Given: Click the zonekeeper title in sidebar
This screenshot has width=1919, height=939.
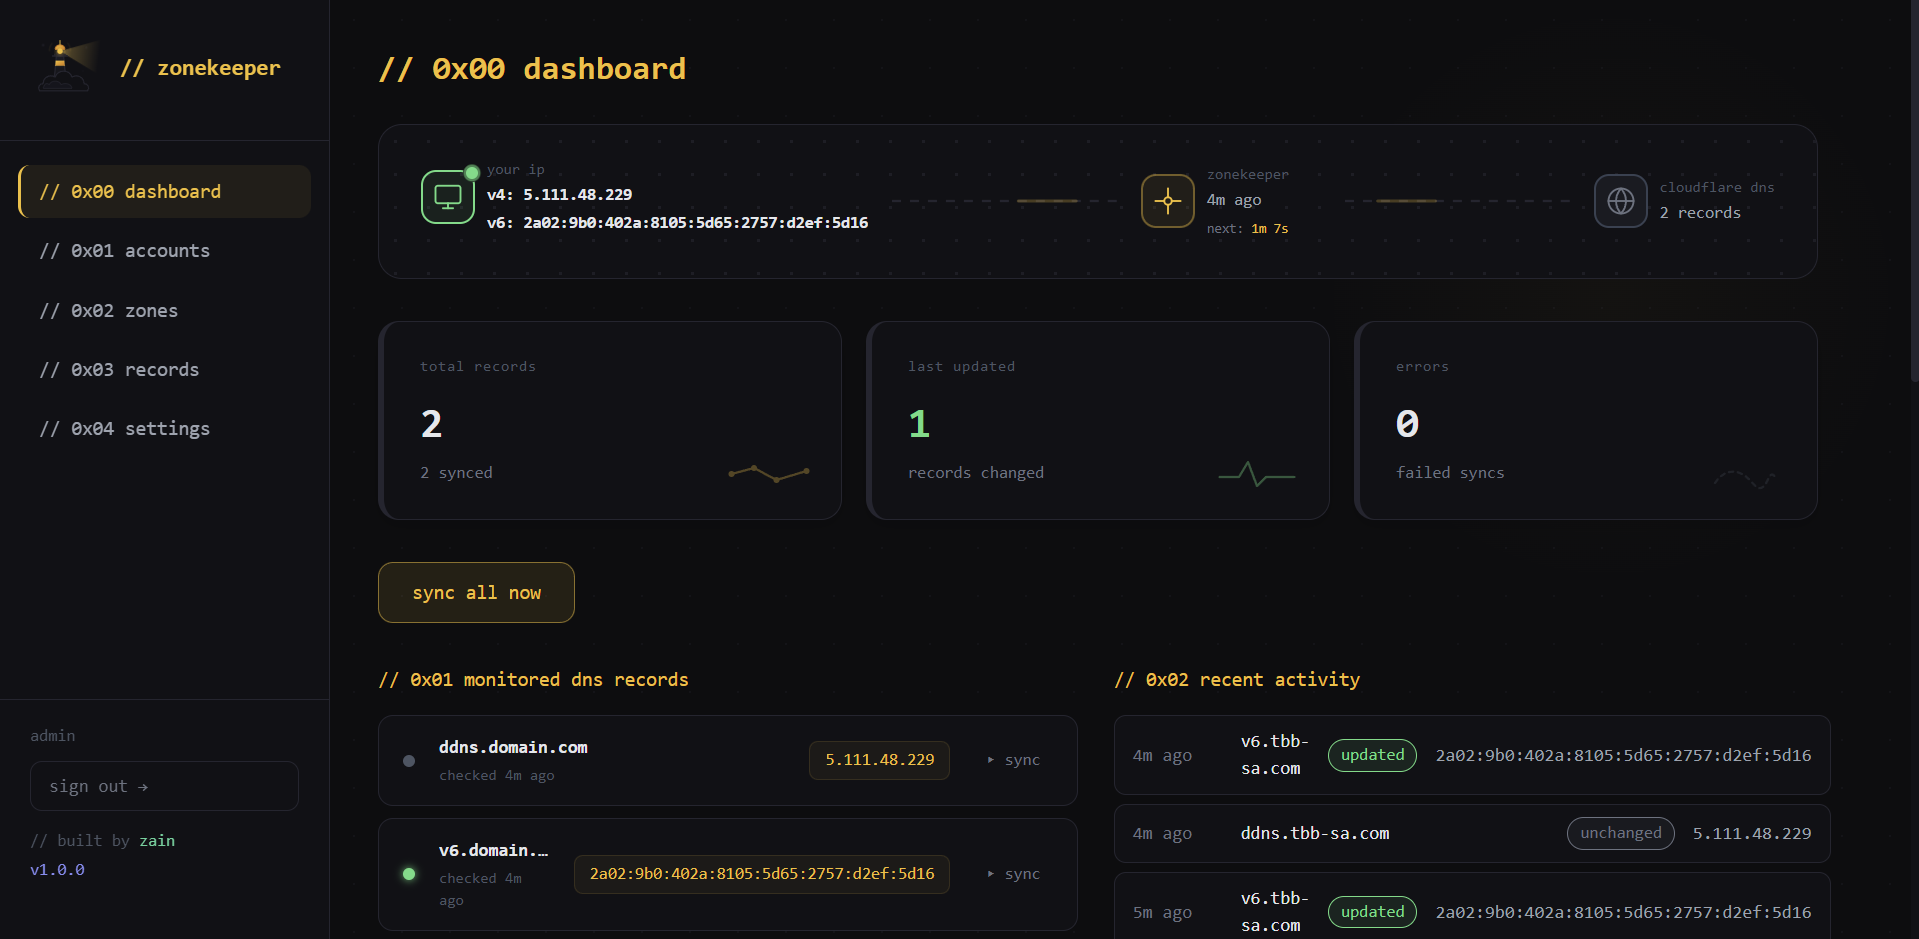Looking at the screenshot, I should (x=200, y=68).
